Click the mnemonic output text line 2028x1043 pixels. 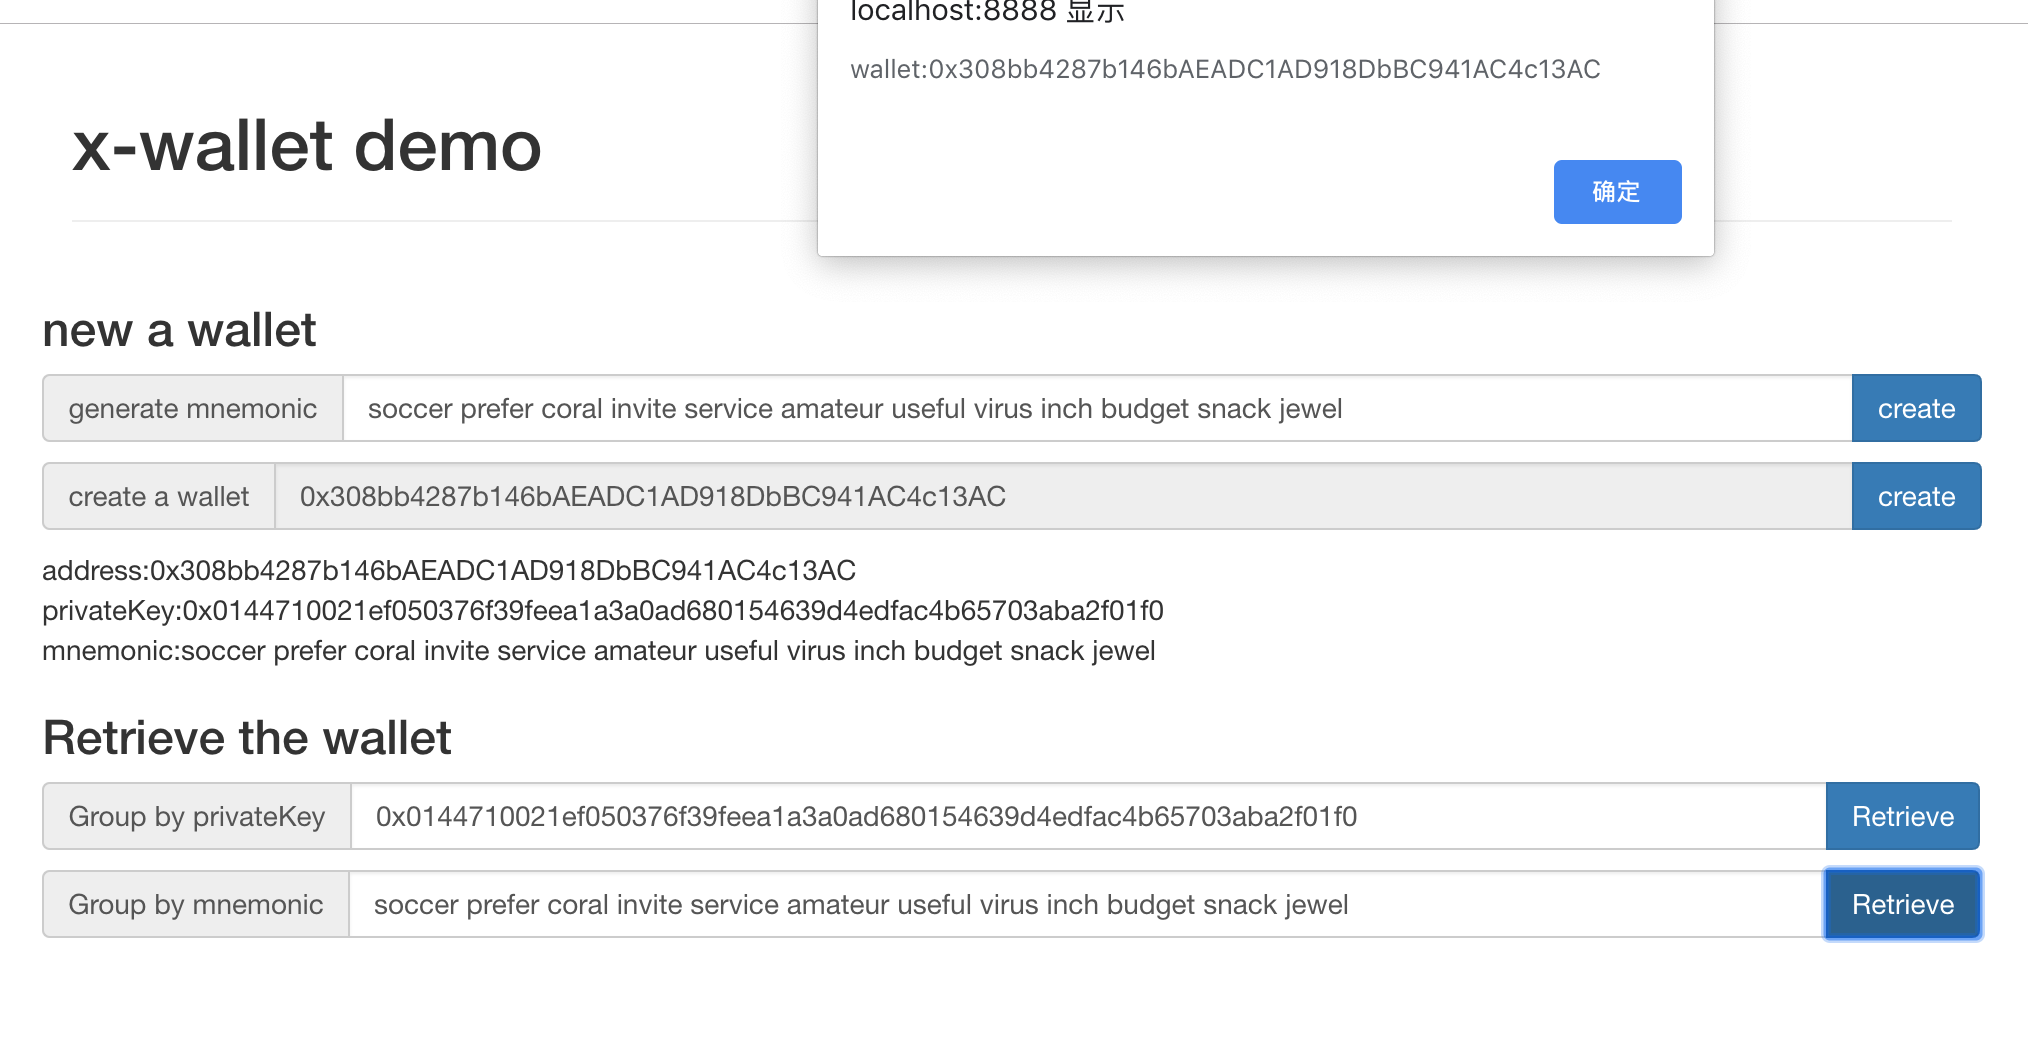(x=598, y=651)
